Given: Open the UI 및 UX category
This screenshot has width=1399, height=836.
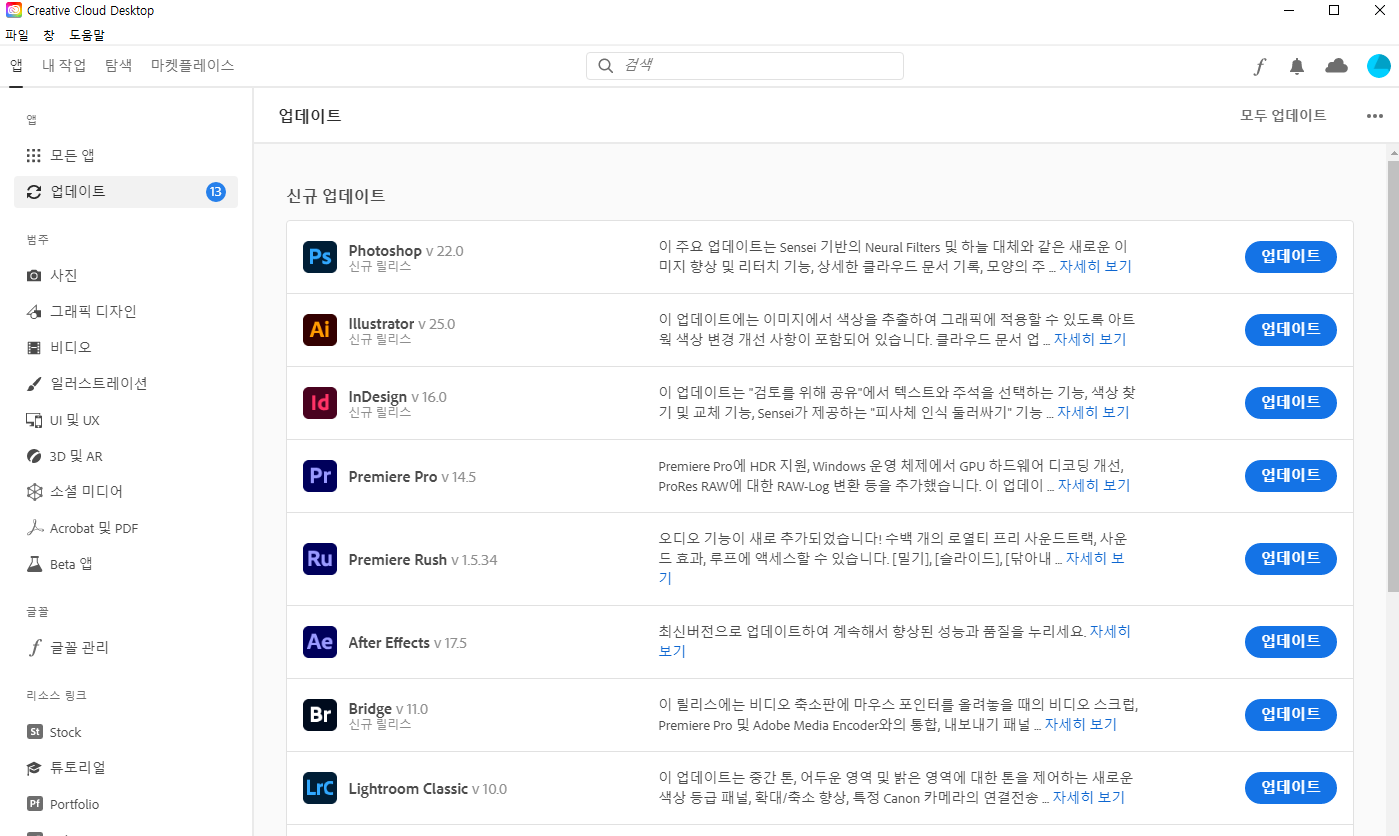Looking at the screenshot, I should pos(126,420).
